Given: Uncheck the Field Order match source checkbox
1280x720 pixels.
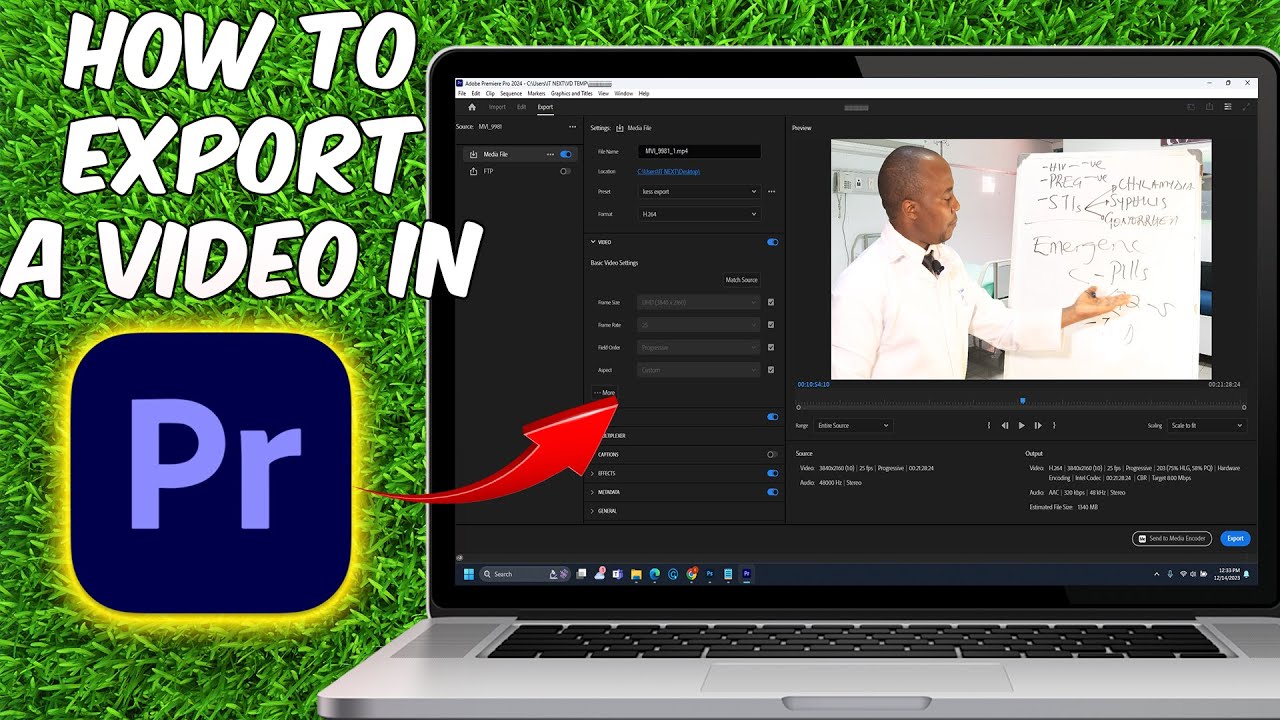Looking at the screenshot, I should point(771,347).
